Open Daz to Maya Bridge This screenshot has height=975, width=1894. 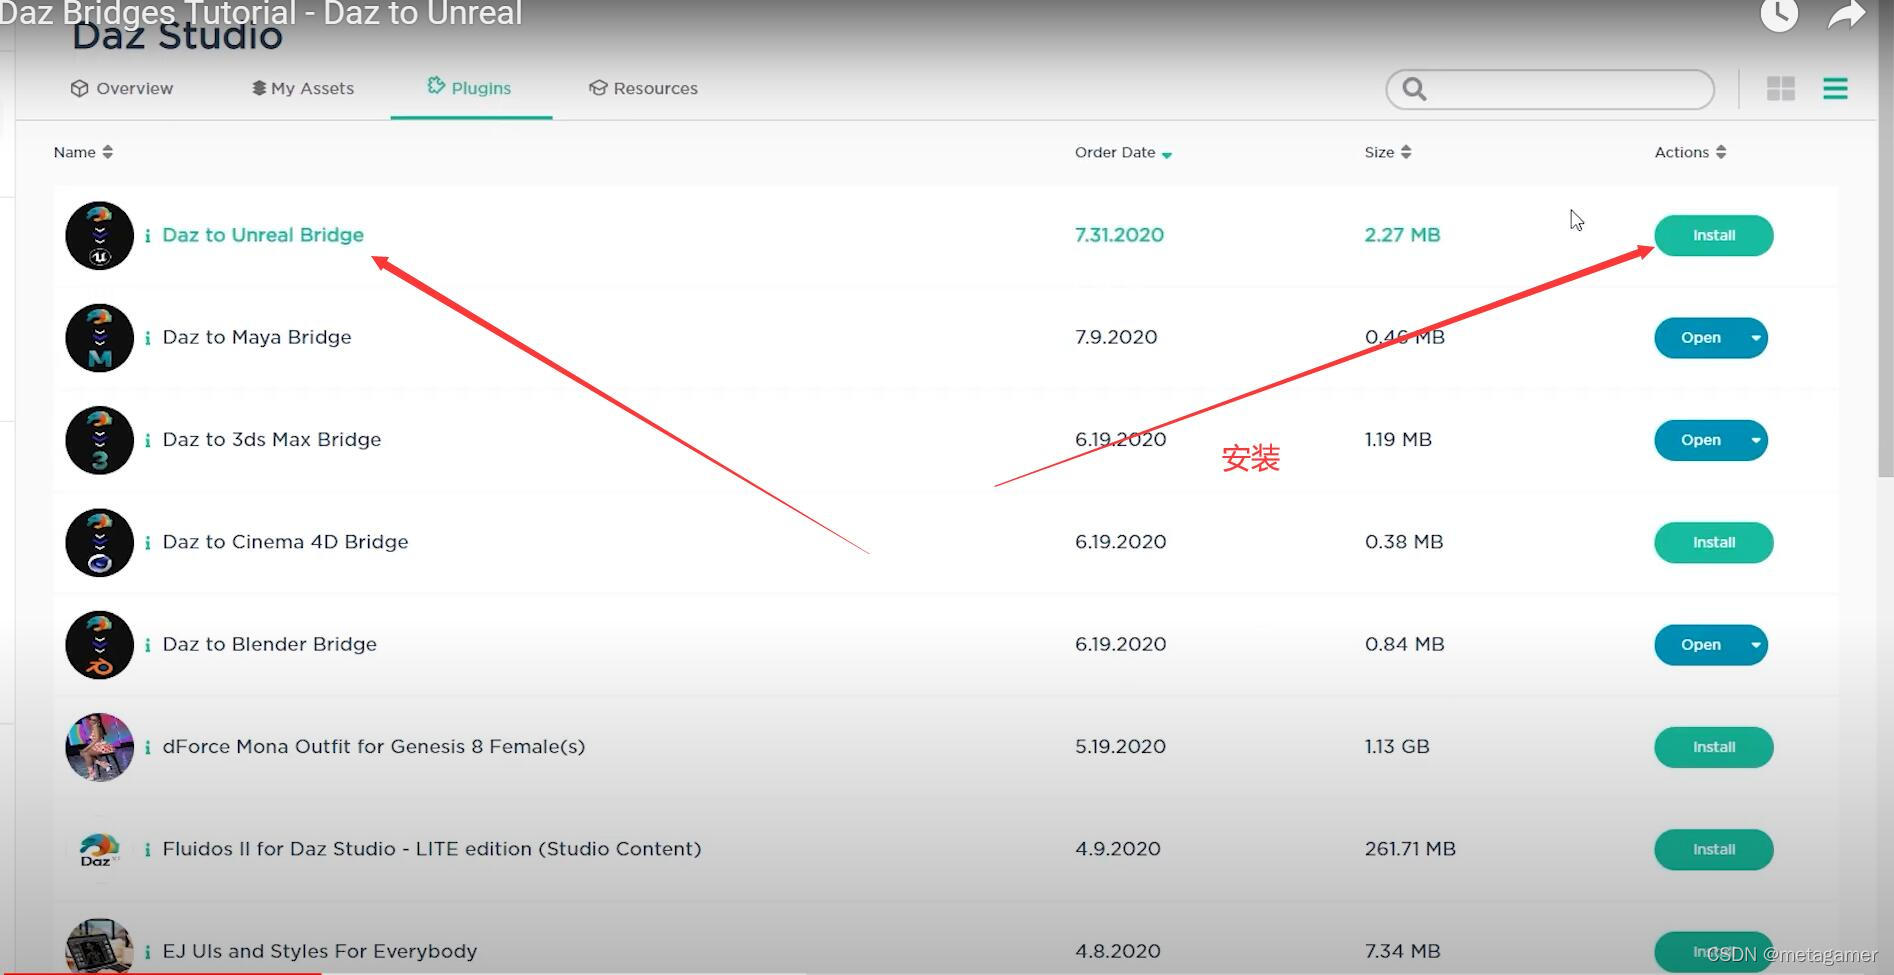coord(1699,338)
